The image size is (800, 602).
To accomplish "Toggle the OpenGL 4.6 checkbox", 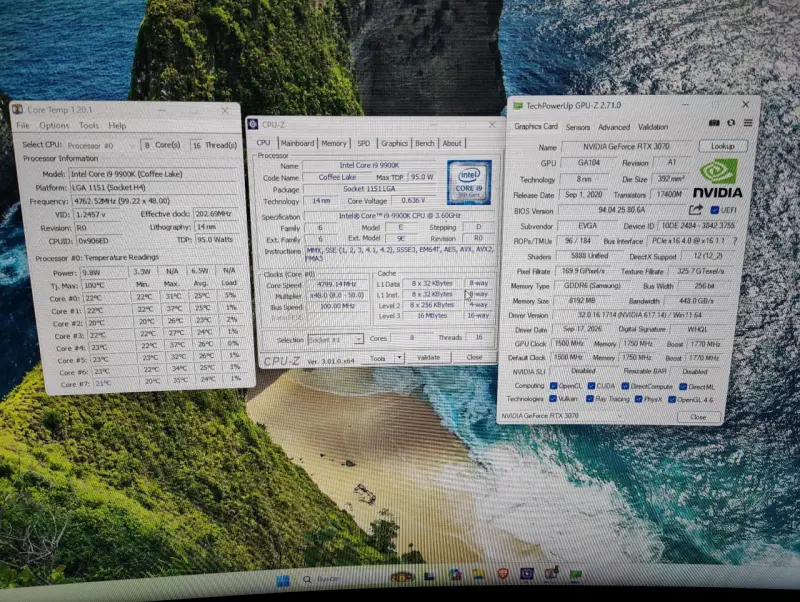I will click(x=671, y=399).
